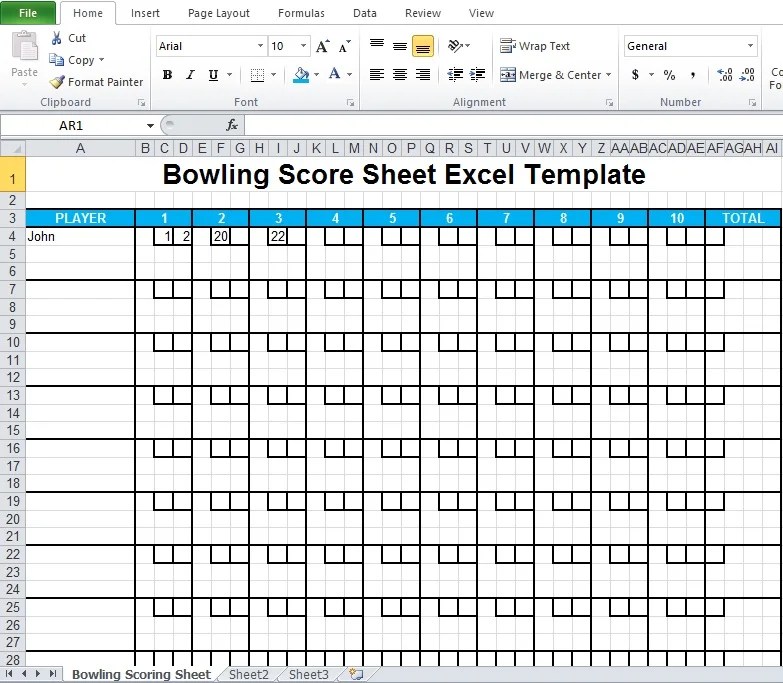The image size is (783, 683).
Task: Switch to the Review tab
Action: [422, 13]
